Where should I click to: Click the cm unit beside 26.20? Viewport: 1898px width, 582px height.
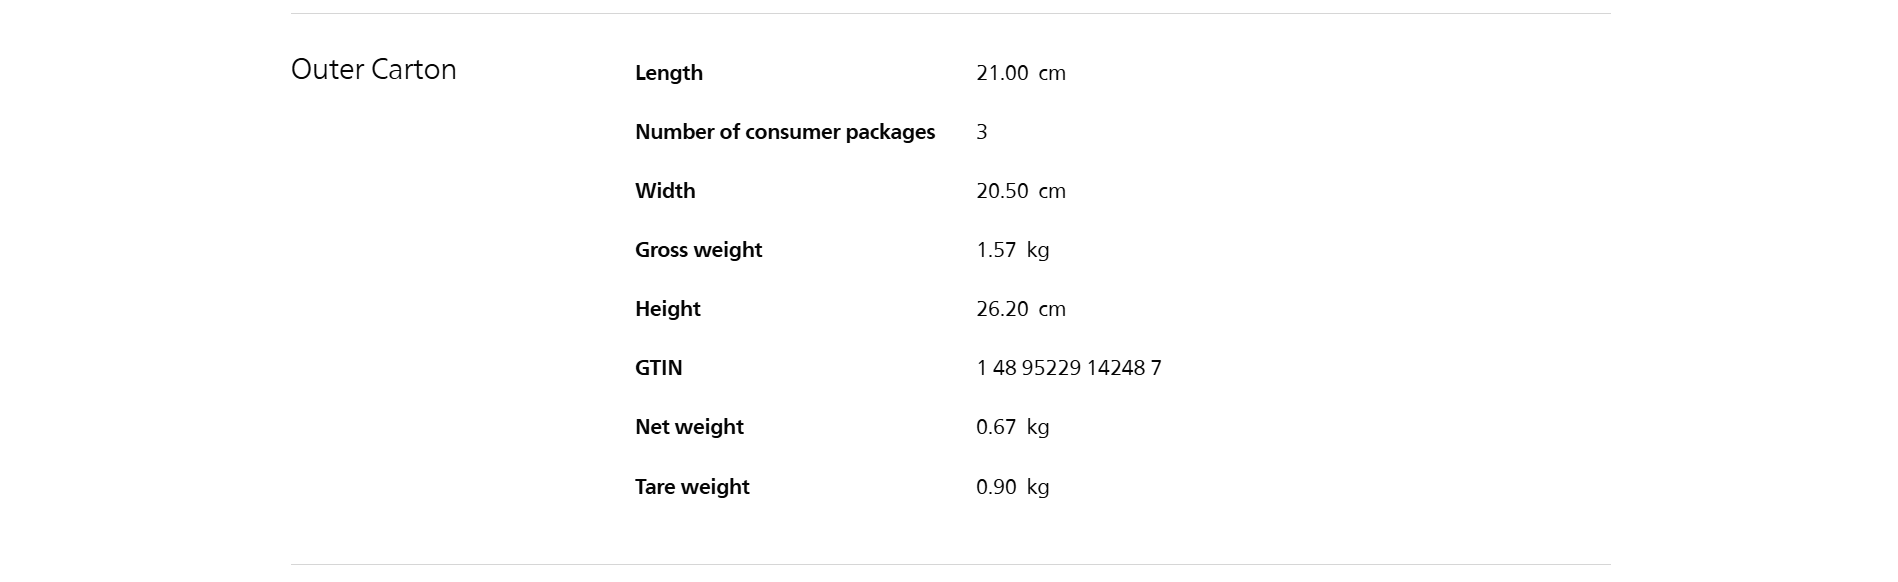[x=1051, y=309]
